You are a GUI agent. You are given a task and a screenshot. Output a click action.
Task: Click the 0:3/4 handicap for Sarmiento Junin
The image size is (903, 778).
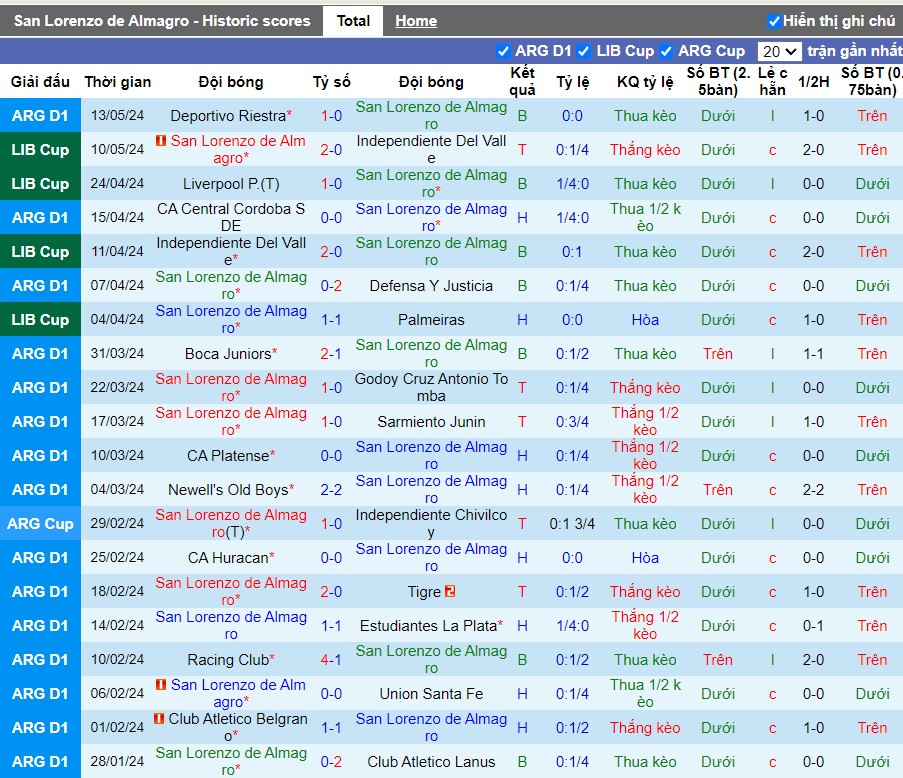coord(572,422)
